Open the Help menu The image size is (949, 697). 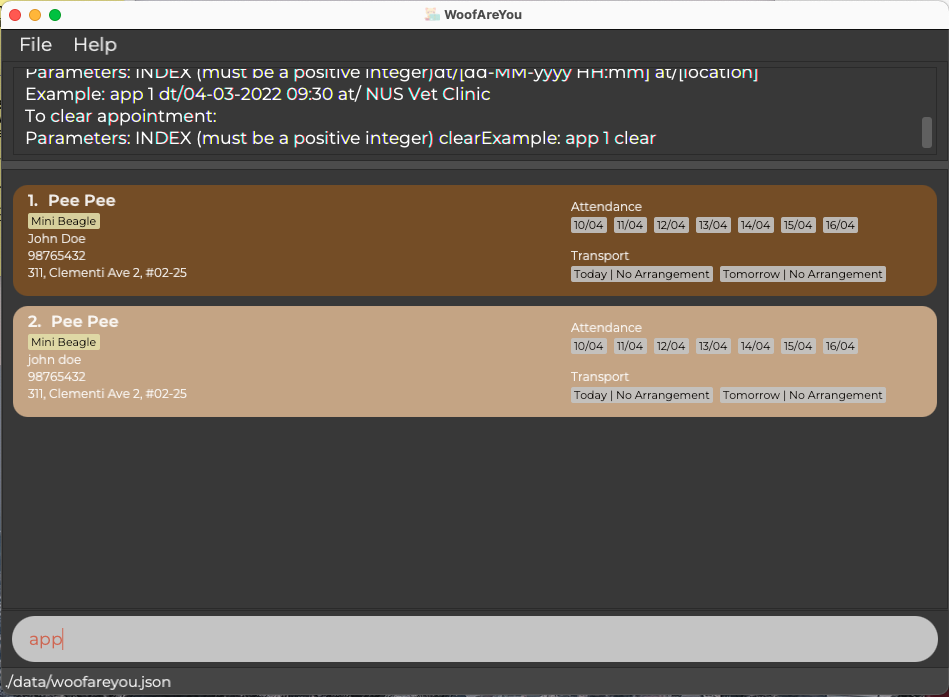(95, 45)
